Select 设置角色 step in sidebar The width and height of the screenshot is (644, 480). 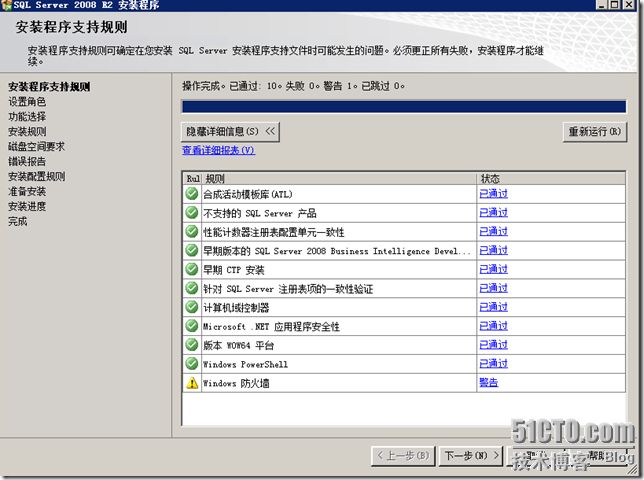pos(27,101)
